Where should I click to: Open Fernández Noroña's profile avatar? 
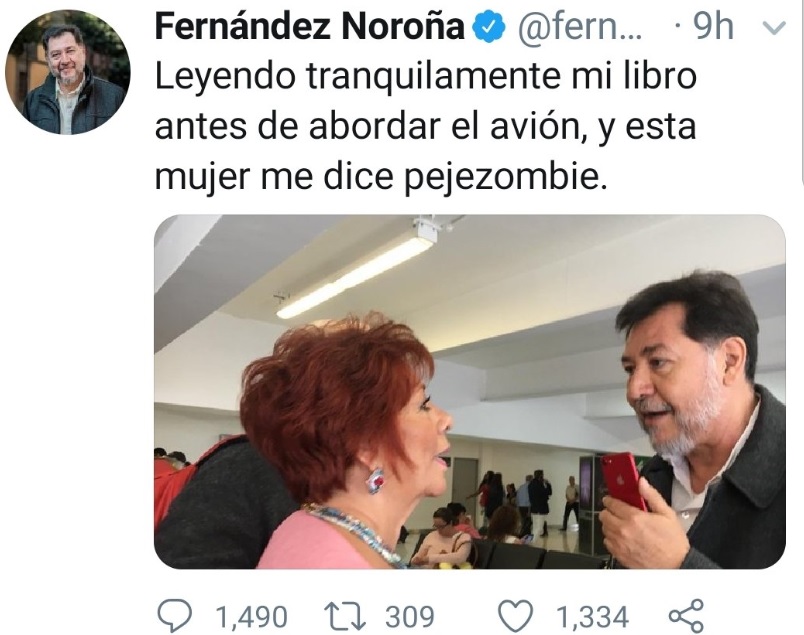click(x=68, y=72)
